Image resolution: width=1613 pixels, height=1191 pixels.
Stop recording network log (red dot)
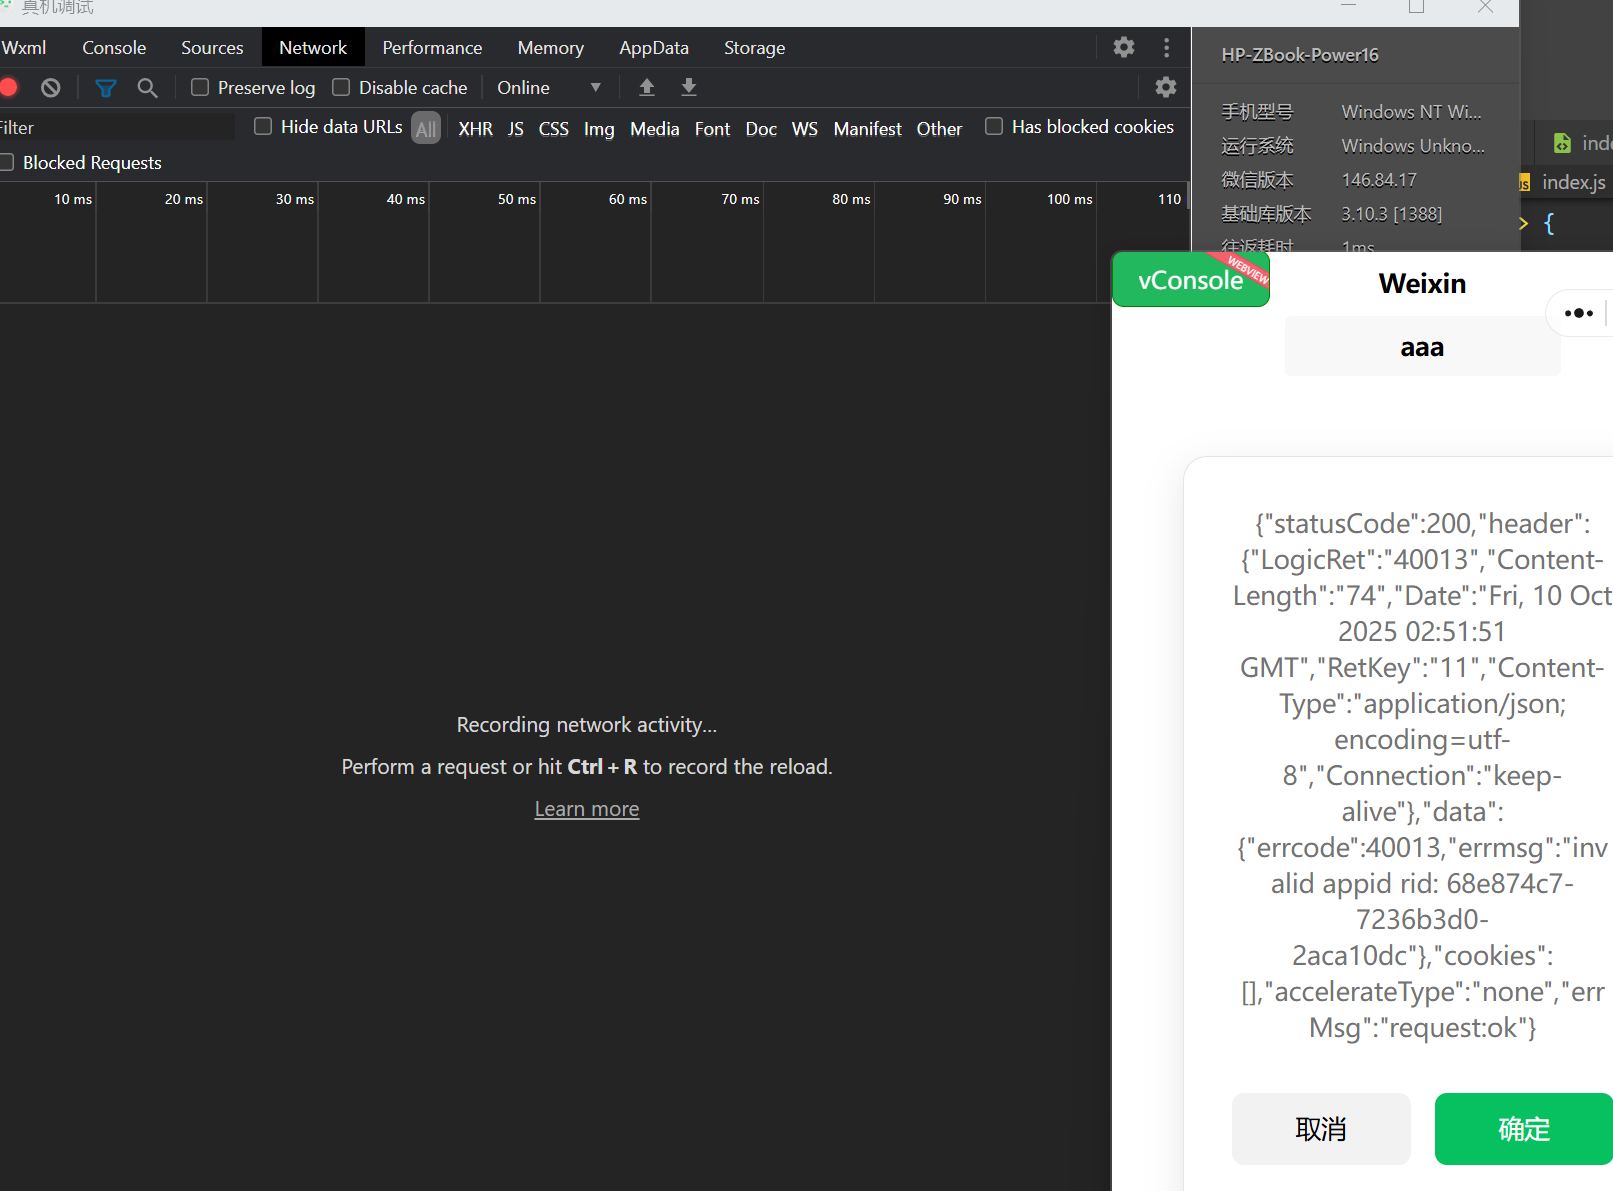[9, 87]
